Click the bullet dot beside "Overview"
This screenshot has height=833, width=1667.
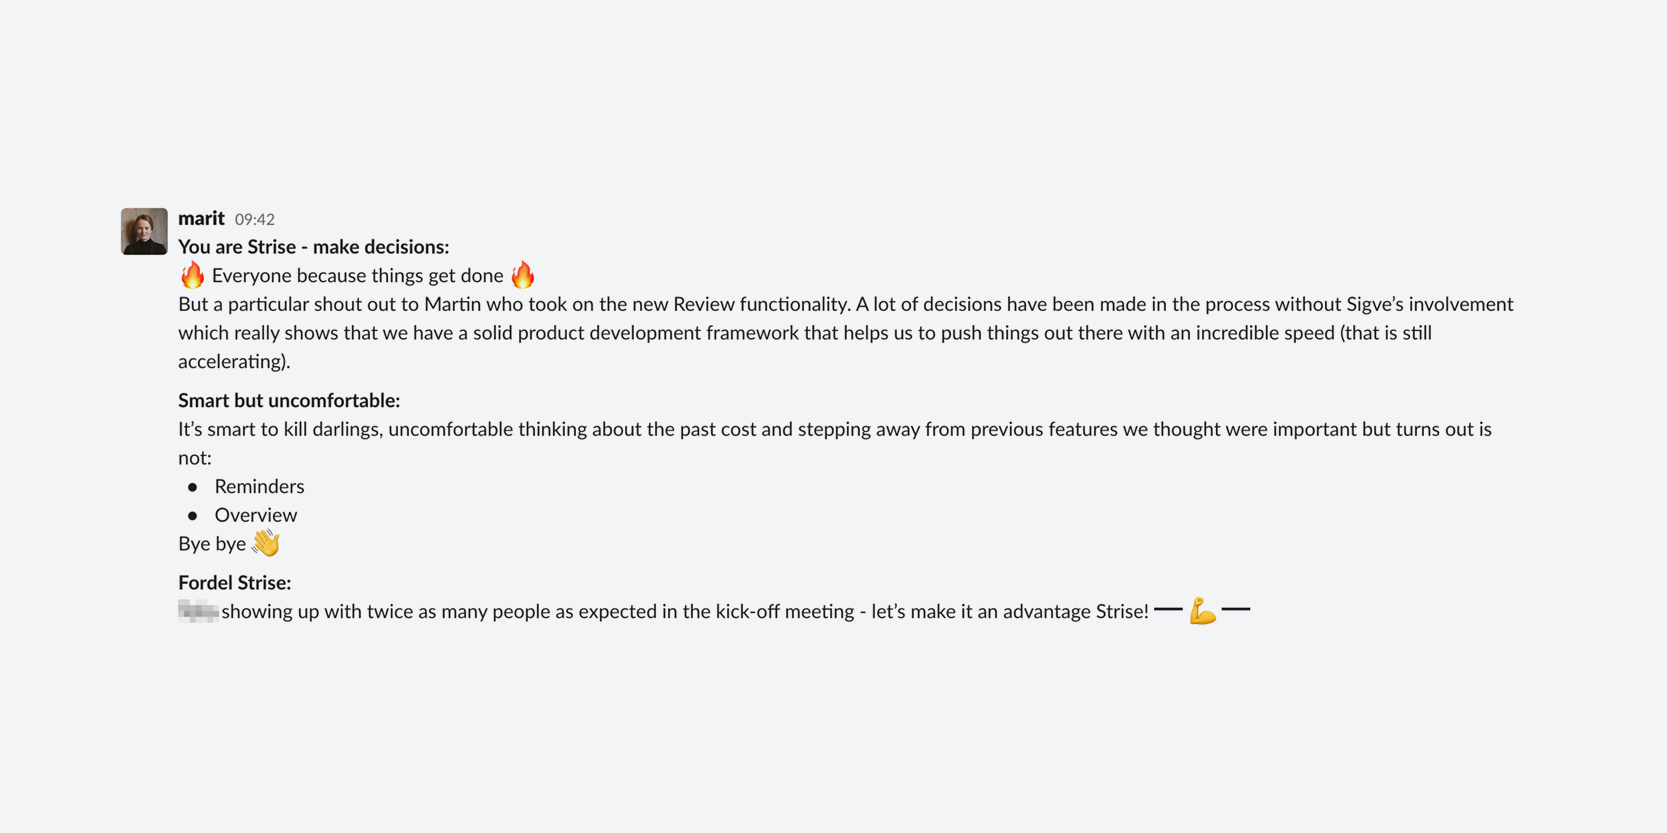[193, 516]
